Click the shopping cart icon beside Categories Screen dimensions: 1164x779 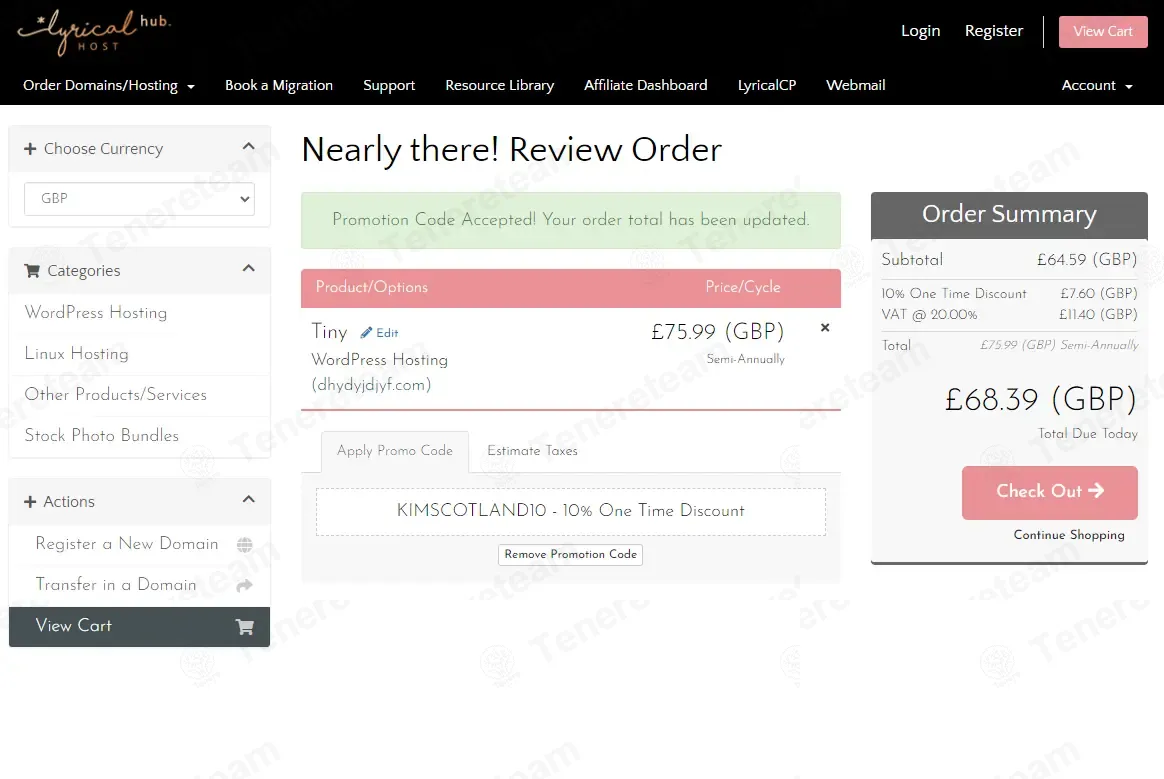coord(32,270)
